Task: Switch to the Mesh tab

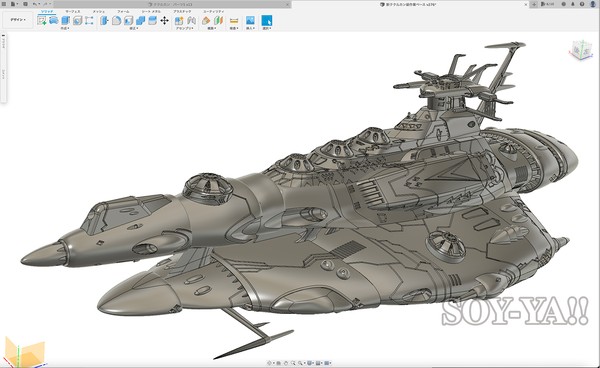Action: 99,11
